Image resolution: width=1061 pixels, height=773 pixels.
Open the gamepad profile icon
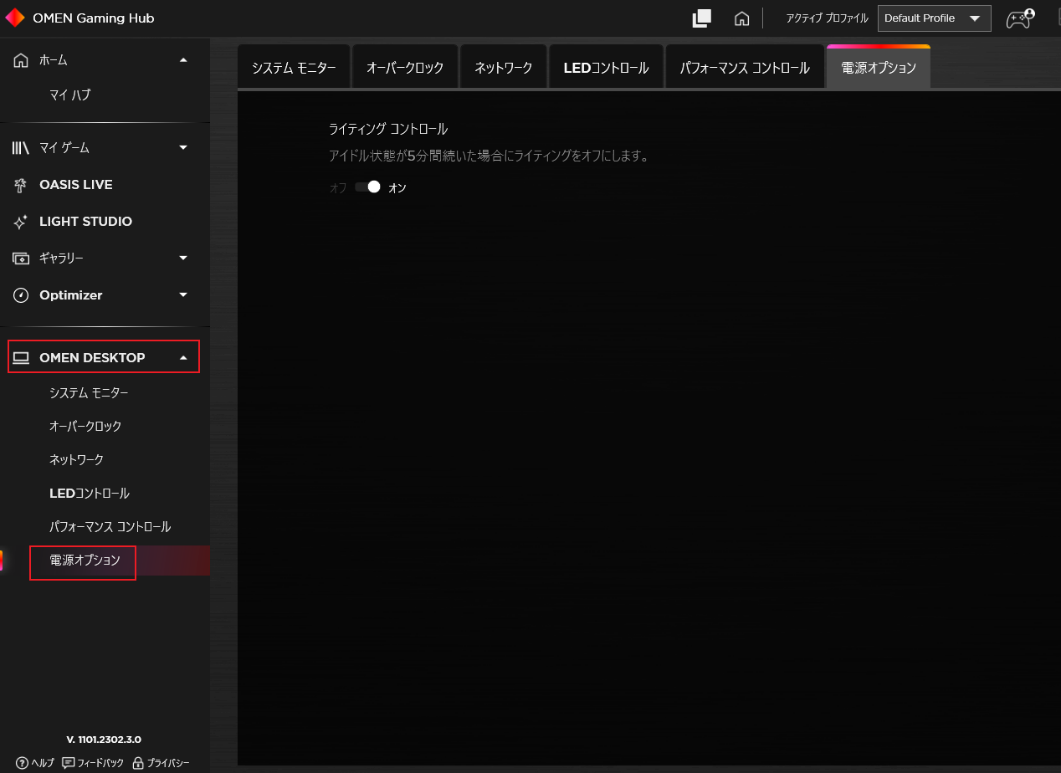[x=1020, y=18]
